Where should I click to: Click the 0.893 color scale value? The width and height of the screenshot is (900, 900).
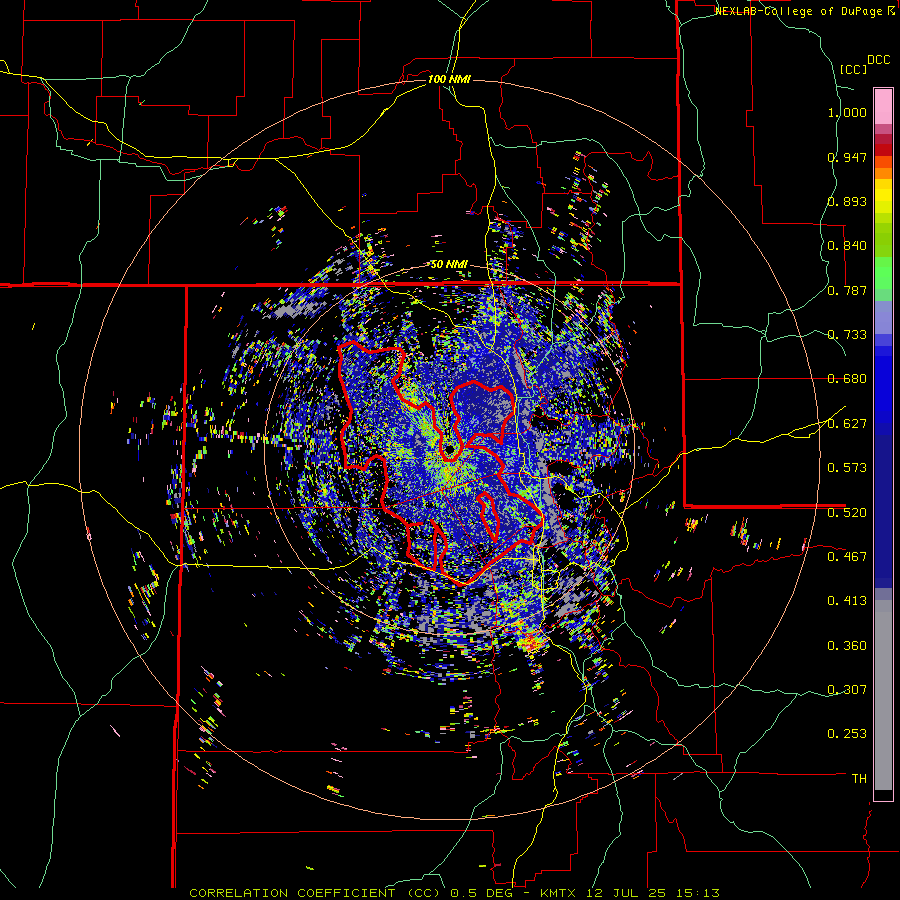point(847,201)
